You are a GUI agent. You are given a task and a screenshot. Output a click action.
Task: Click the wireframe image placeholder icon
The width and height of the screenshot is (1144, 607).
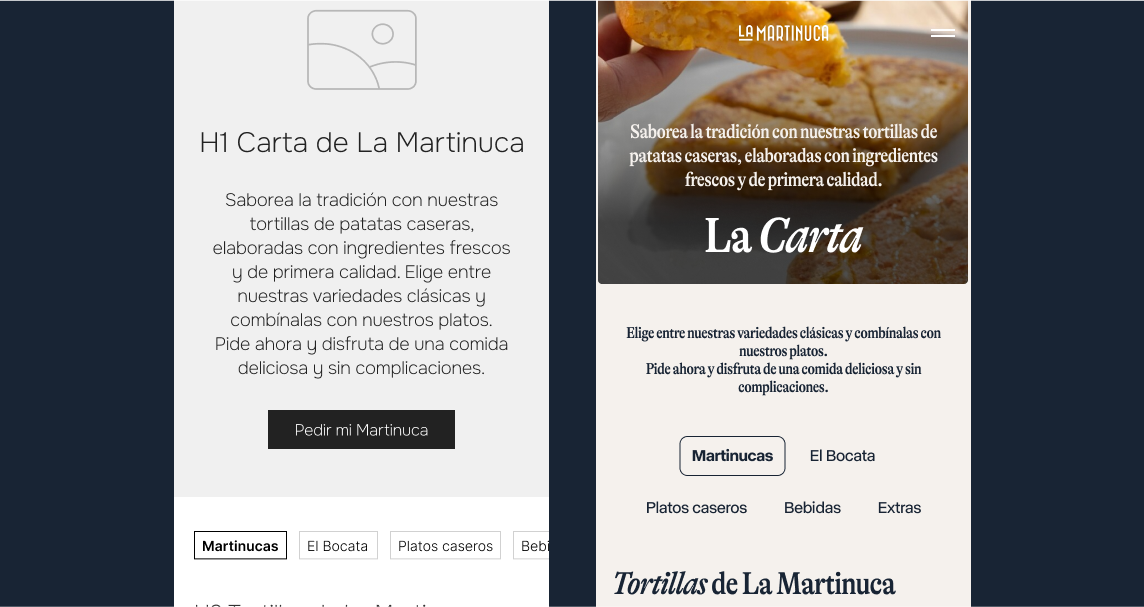pyautogui.click(x=362, y=50)
